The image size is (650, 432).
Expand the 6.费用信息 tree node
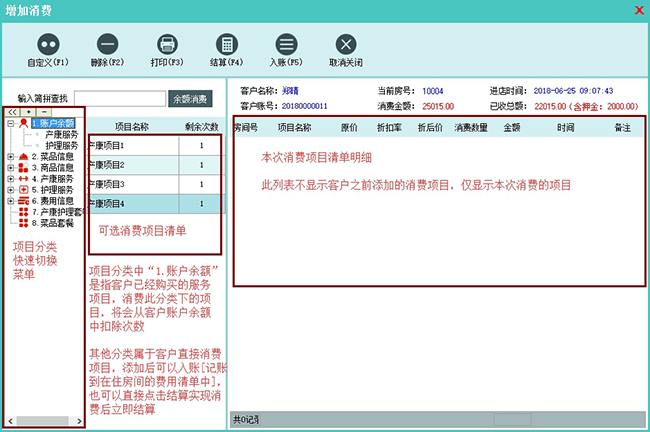click(x=11, y=200)
